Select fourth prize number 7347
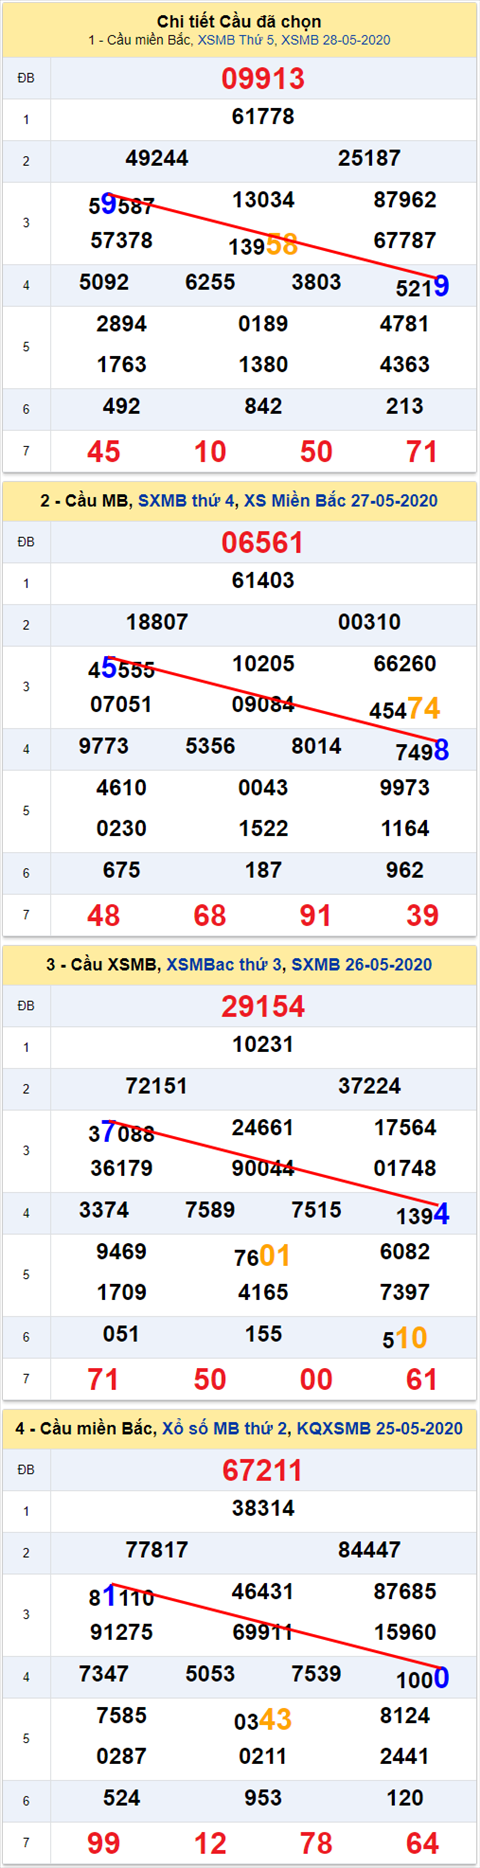Screen dimensions: 480x1868 pos(104,1674)
